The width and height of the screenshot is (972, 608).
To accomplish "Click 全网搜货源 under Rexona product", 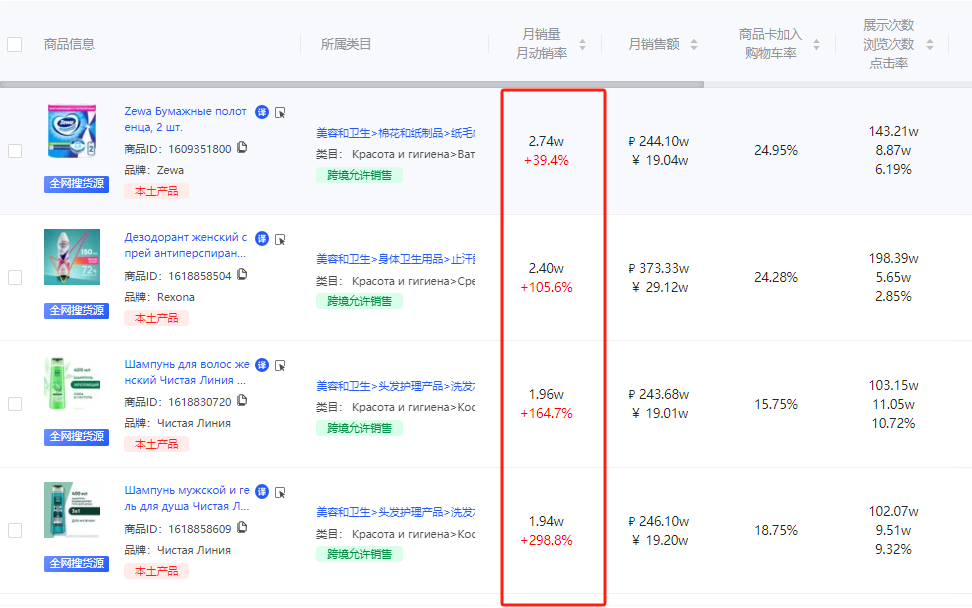I will click(76, 311).
